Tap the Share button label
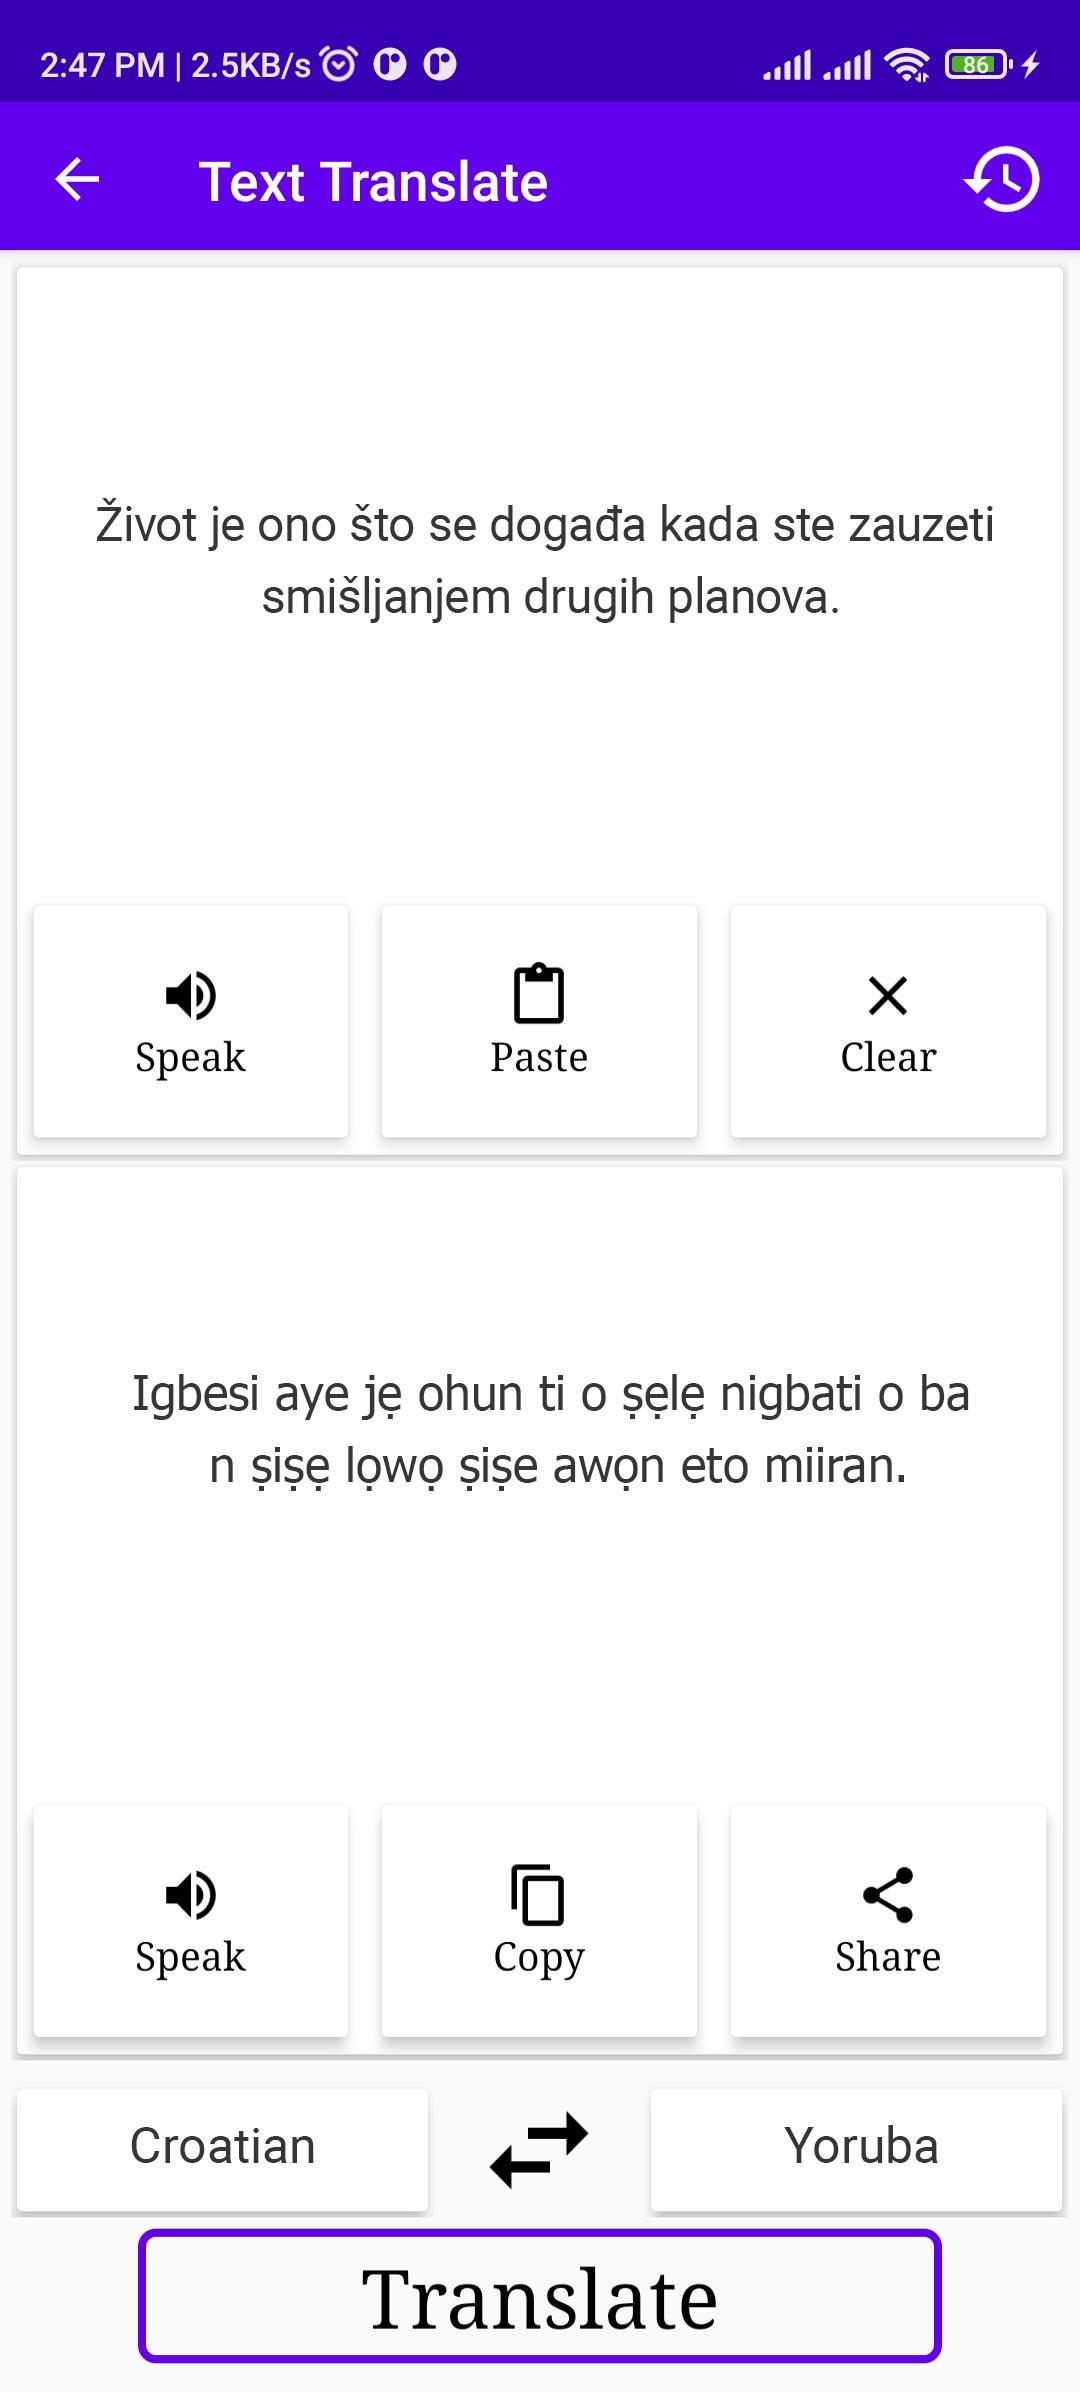The width and height of the screenshot is (1080, 2400). (x=888, y=1956)
